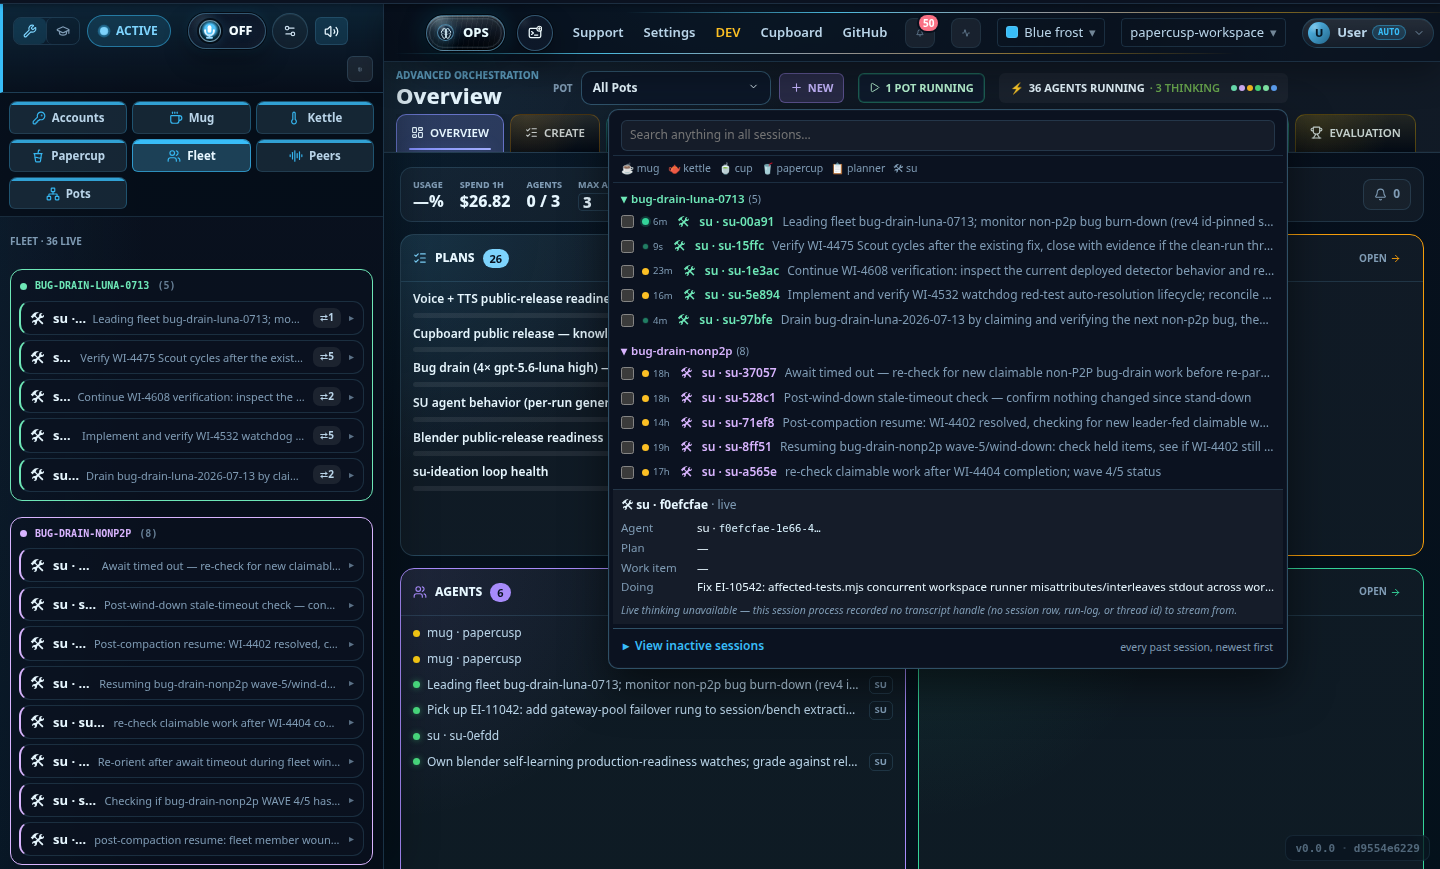Filter sessions by mug chip
1440x869 pixels.
click(640, 169)
